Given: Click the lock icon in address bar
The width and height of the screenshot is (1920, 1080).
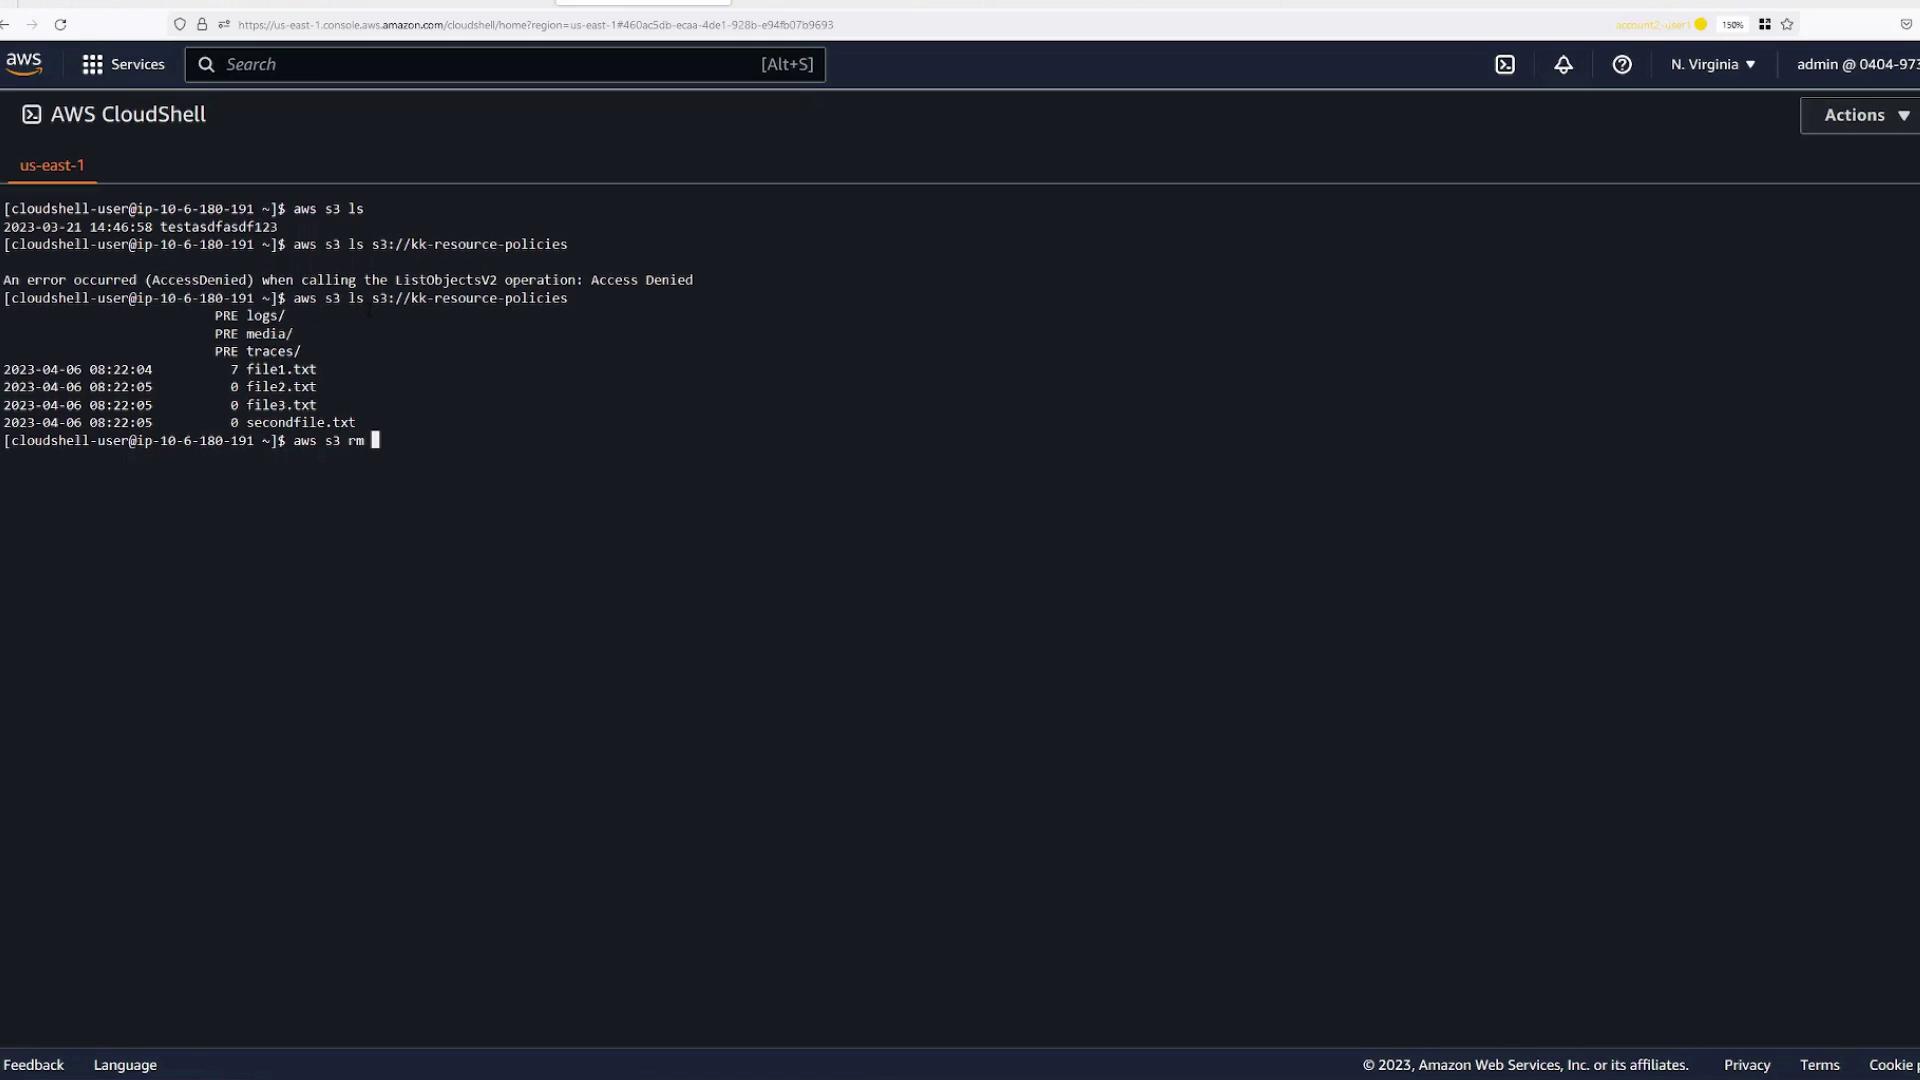Looking at the screenshot, I should click(x=202, y=24).
